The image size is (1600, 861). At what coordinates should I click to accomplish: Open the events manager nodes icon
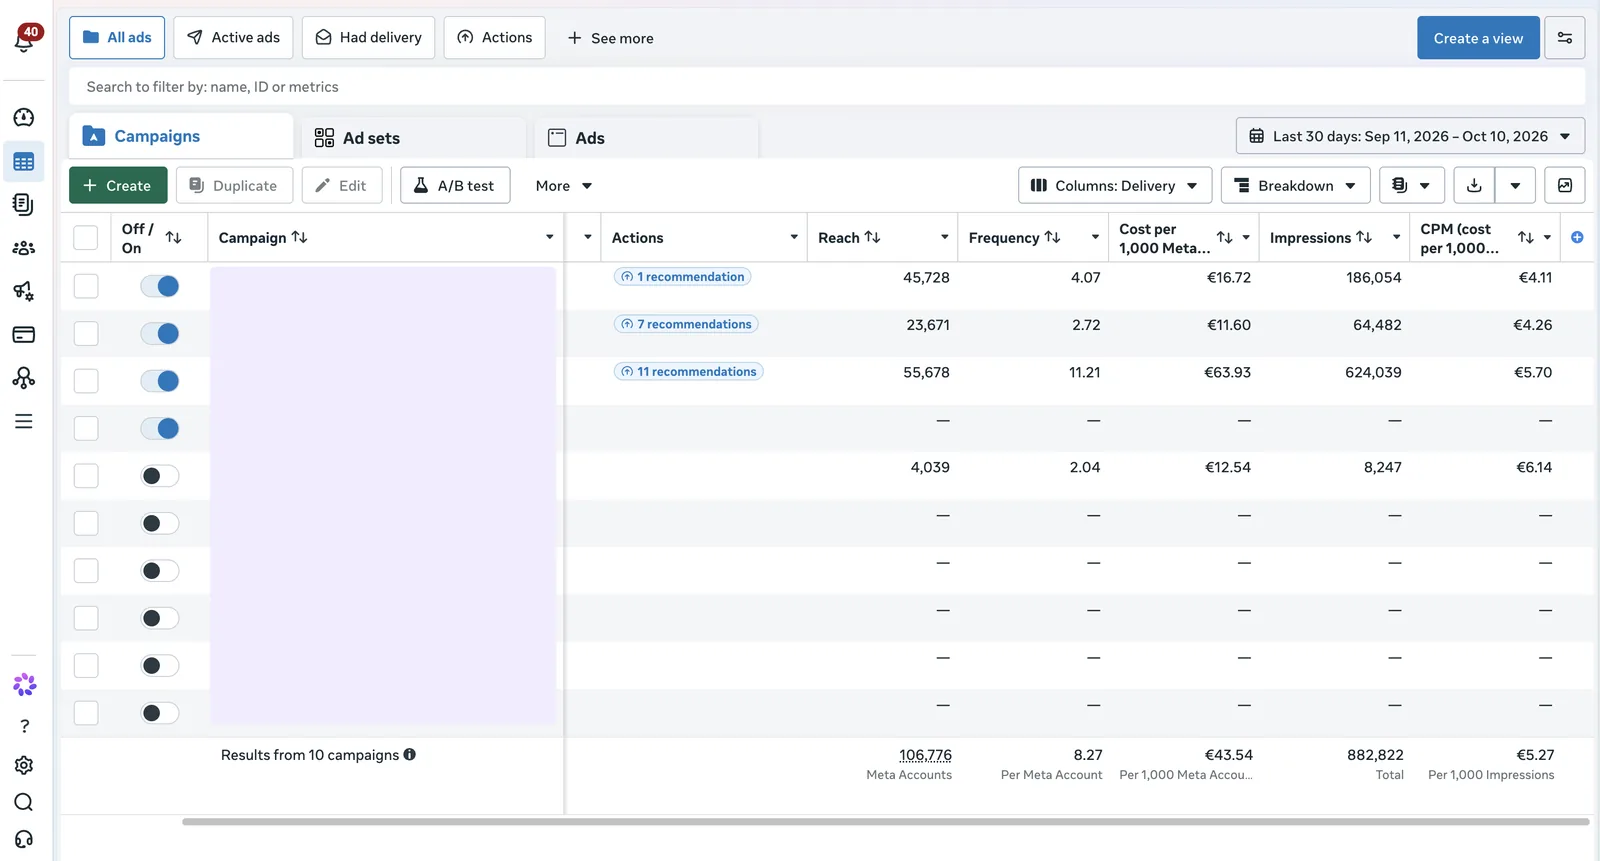point(24,377)
